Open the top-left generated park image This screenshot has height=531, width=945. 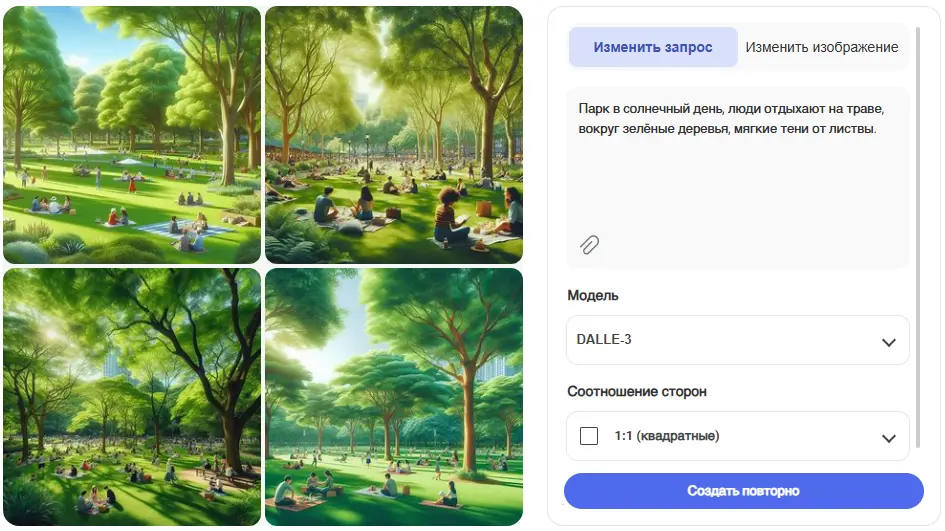coord(132,135)
